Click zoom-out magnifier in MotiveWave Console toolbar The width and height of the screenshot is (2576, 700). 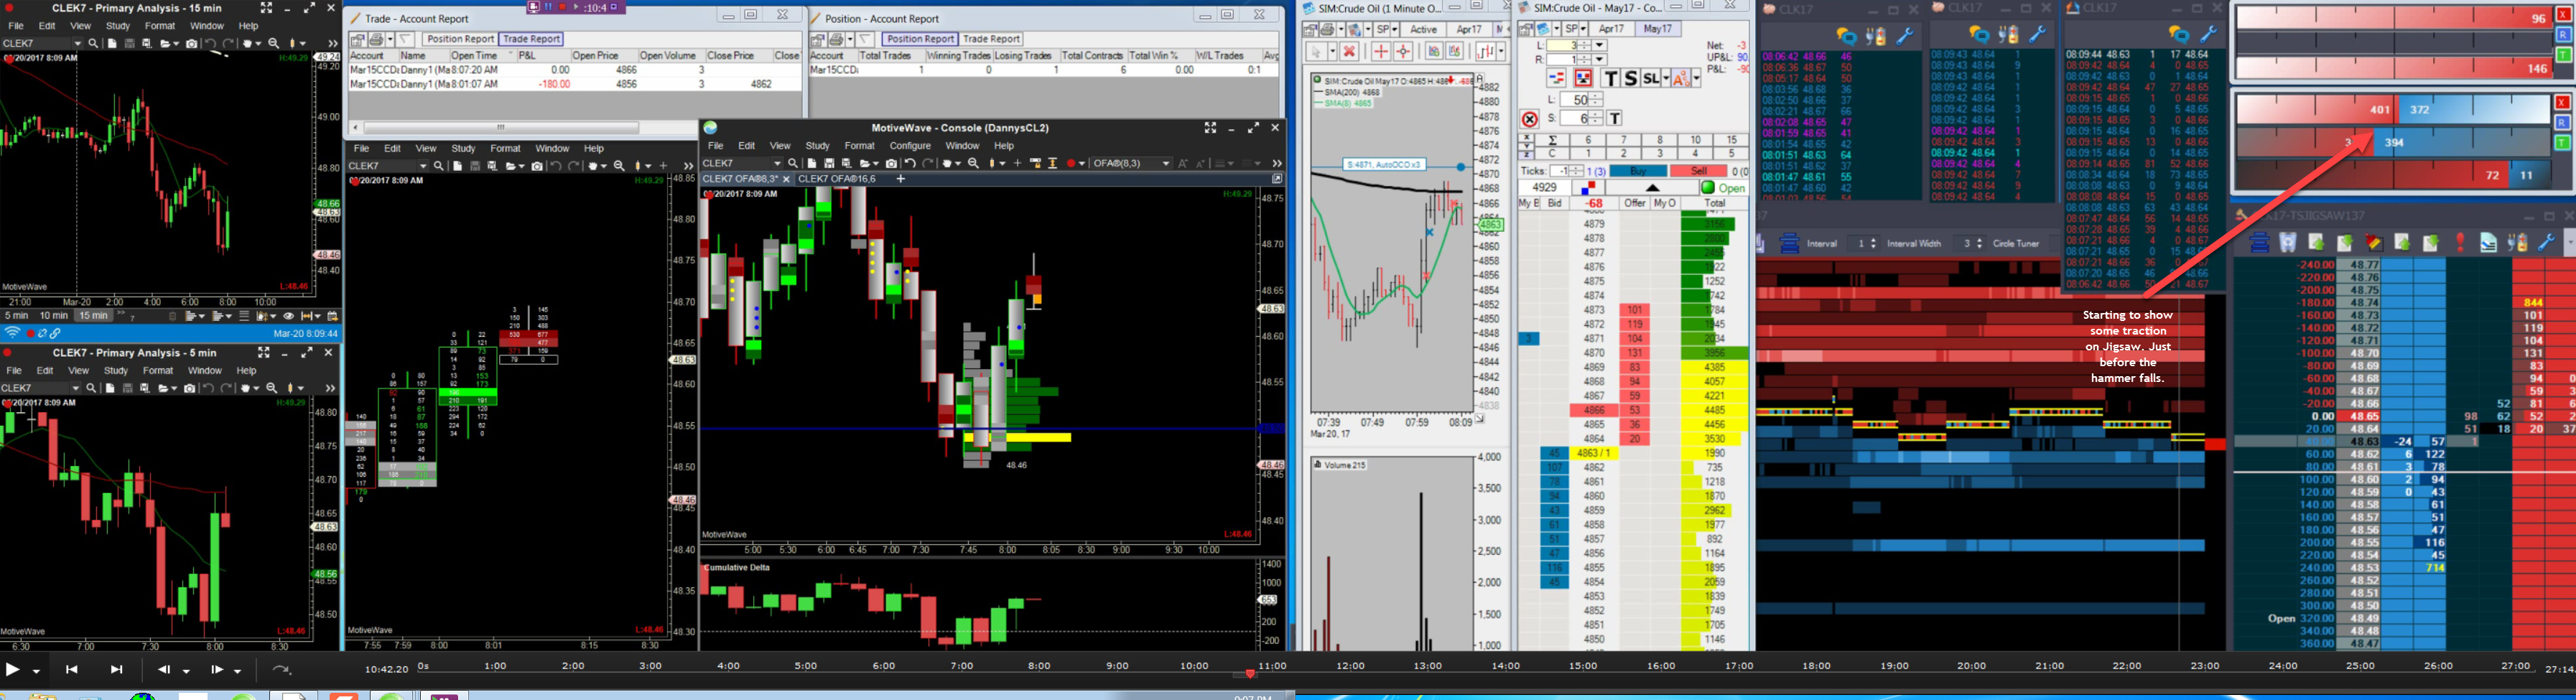pos(973,163)
